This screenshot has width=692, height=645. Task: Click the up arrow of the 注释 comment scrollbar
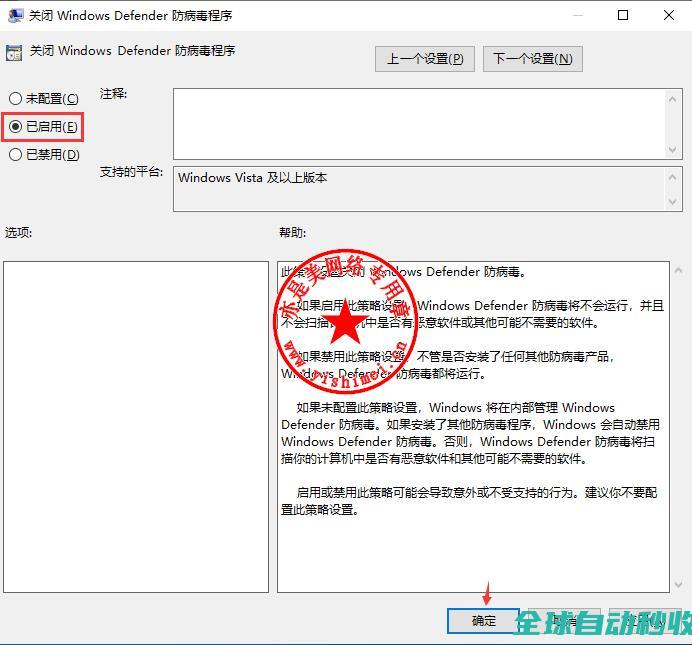673,98
